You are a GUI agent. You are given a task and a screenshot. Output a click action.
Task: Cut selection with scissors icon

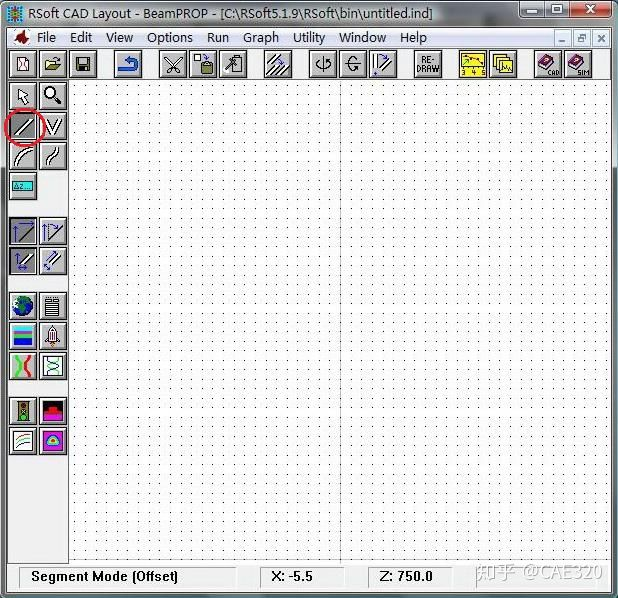click(173, 64)
